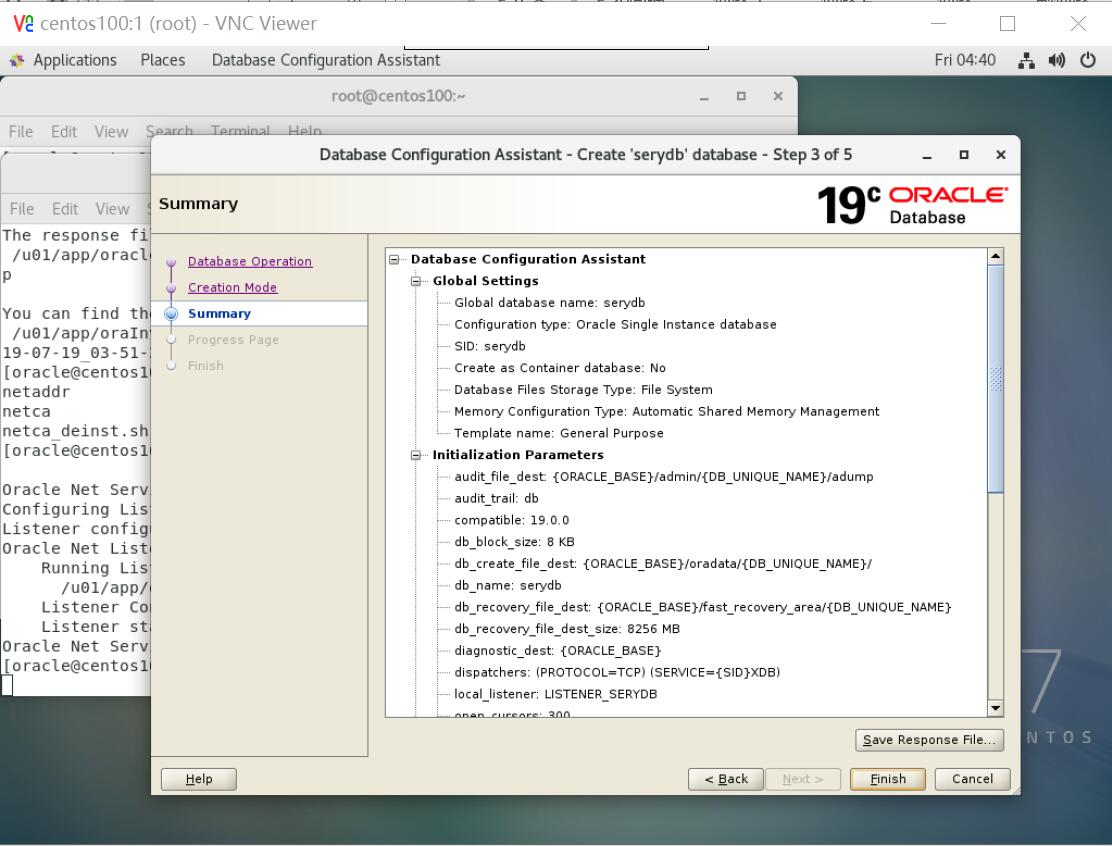Click the VNC Viewer logo icon in title bar

[23, 23]
